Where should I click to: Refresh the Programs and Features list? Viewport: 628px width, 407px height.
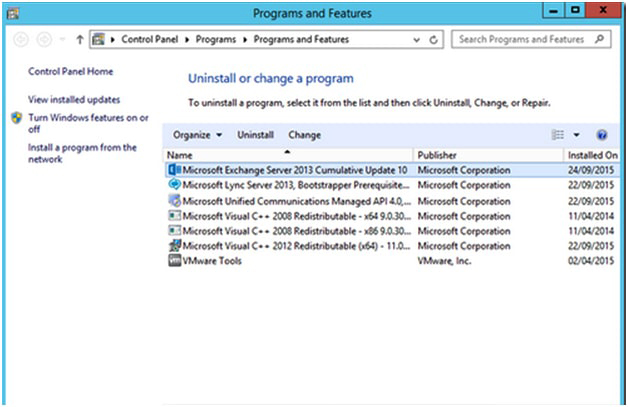[x=433, y=40]
